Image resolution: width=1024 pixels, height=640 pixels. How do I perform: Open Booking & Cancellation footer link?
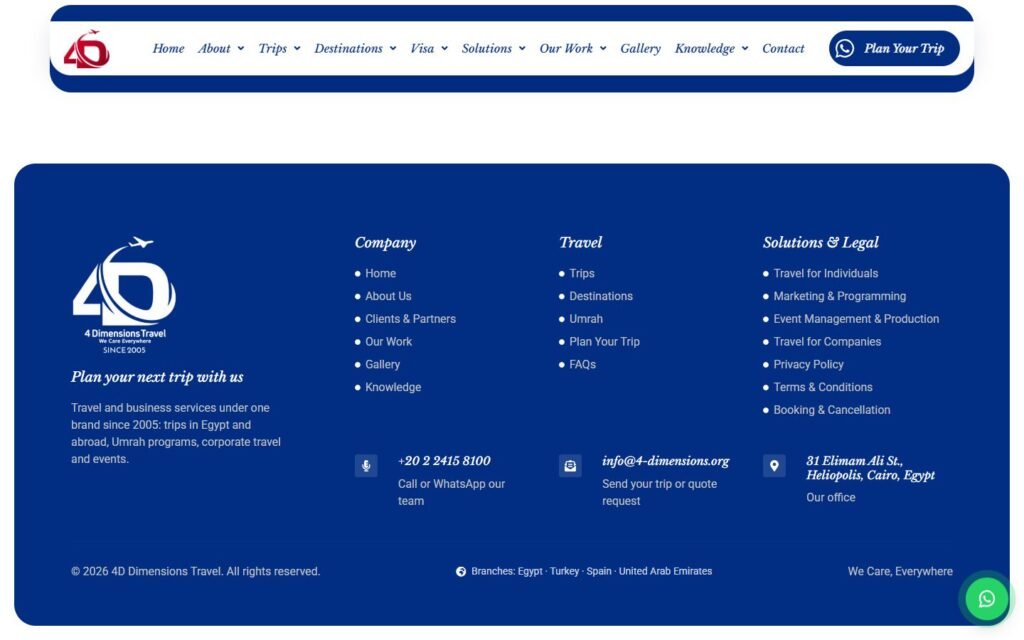click(x=832, y=411)
